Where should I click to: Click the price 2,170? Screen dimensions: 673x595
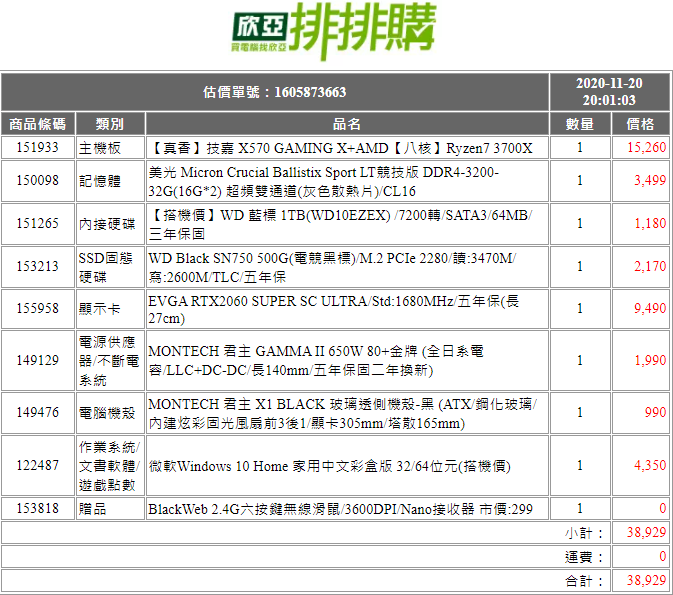[x=650, y=267]
